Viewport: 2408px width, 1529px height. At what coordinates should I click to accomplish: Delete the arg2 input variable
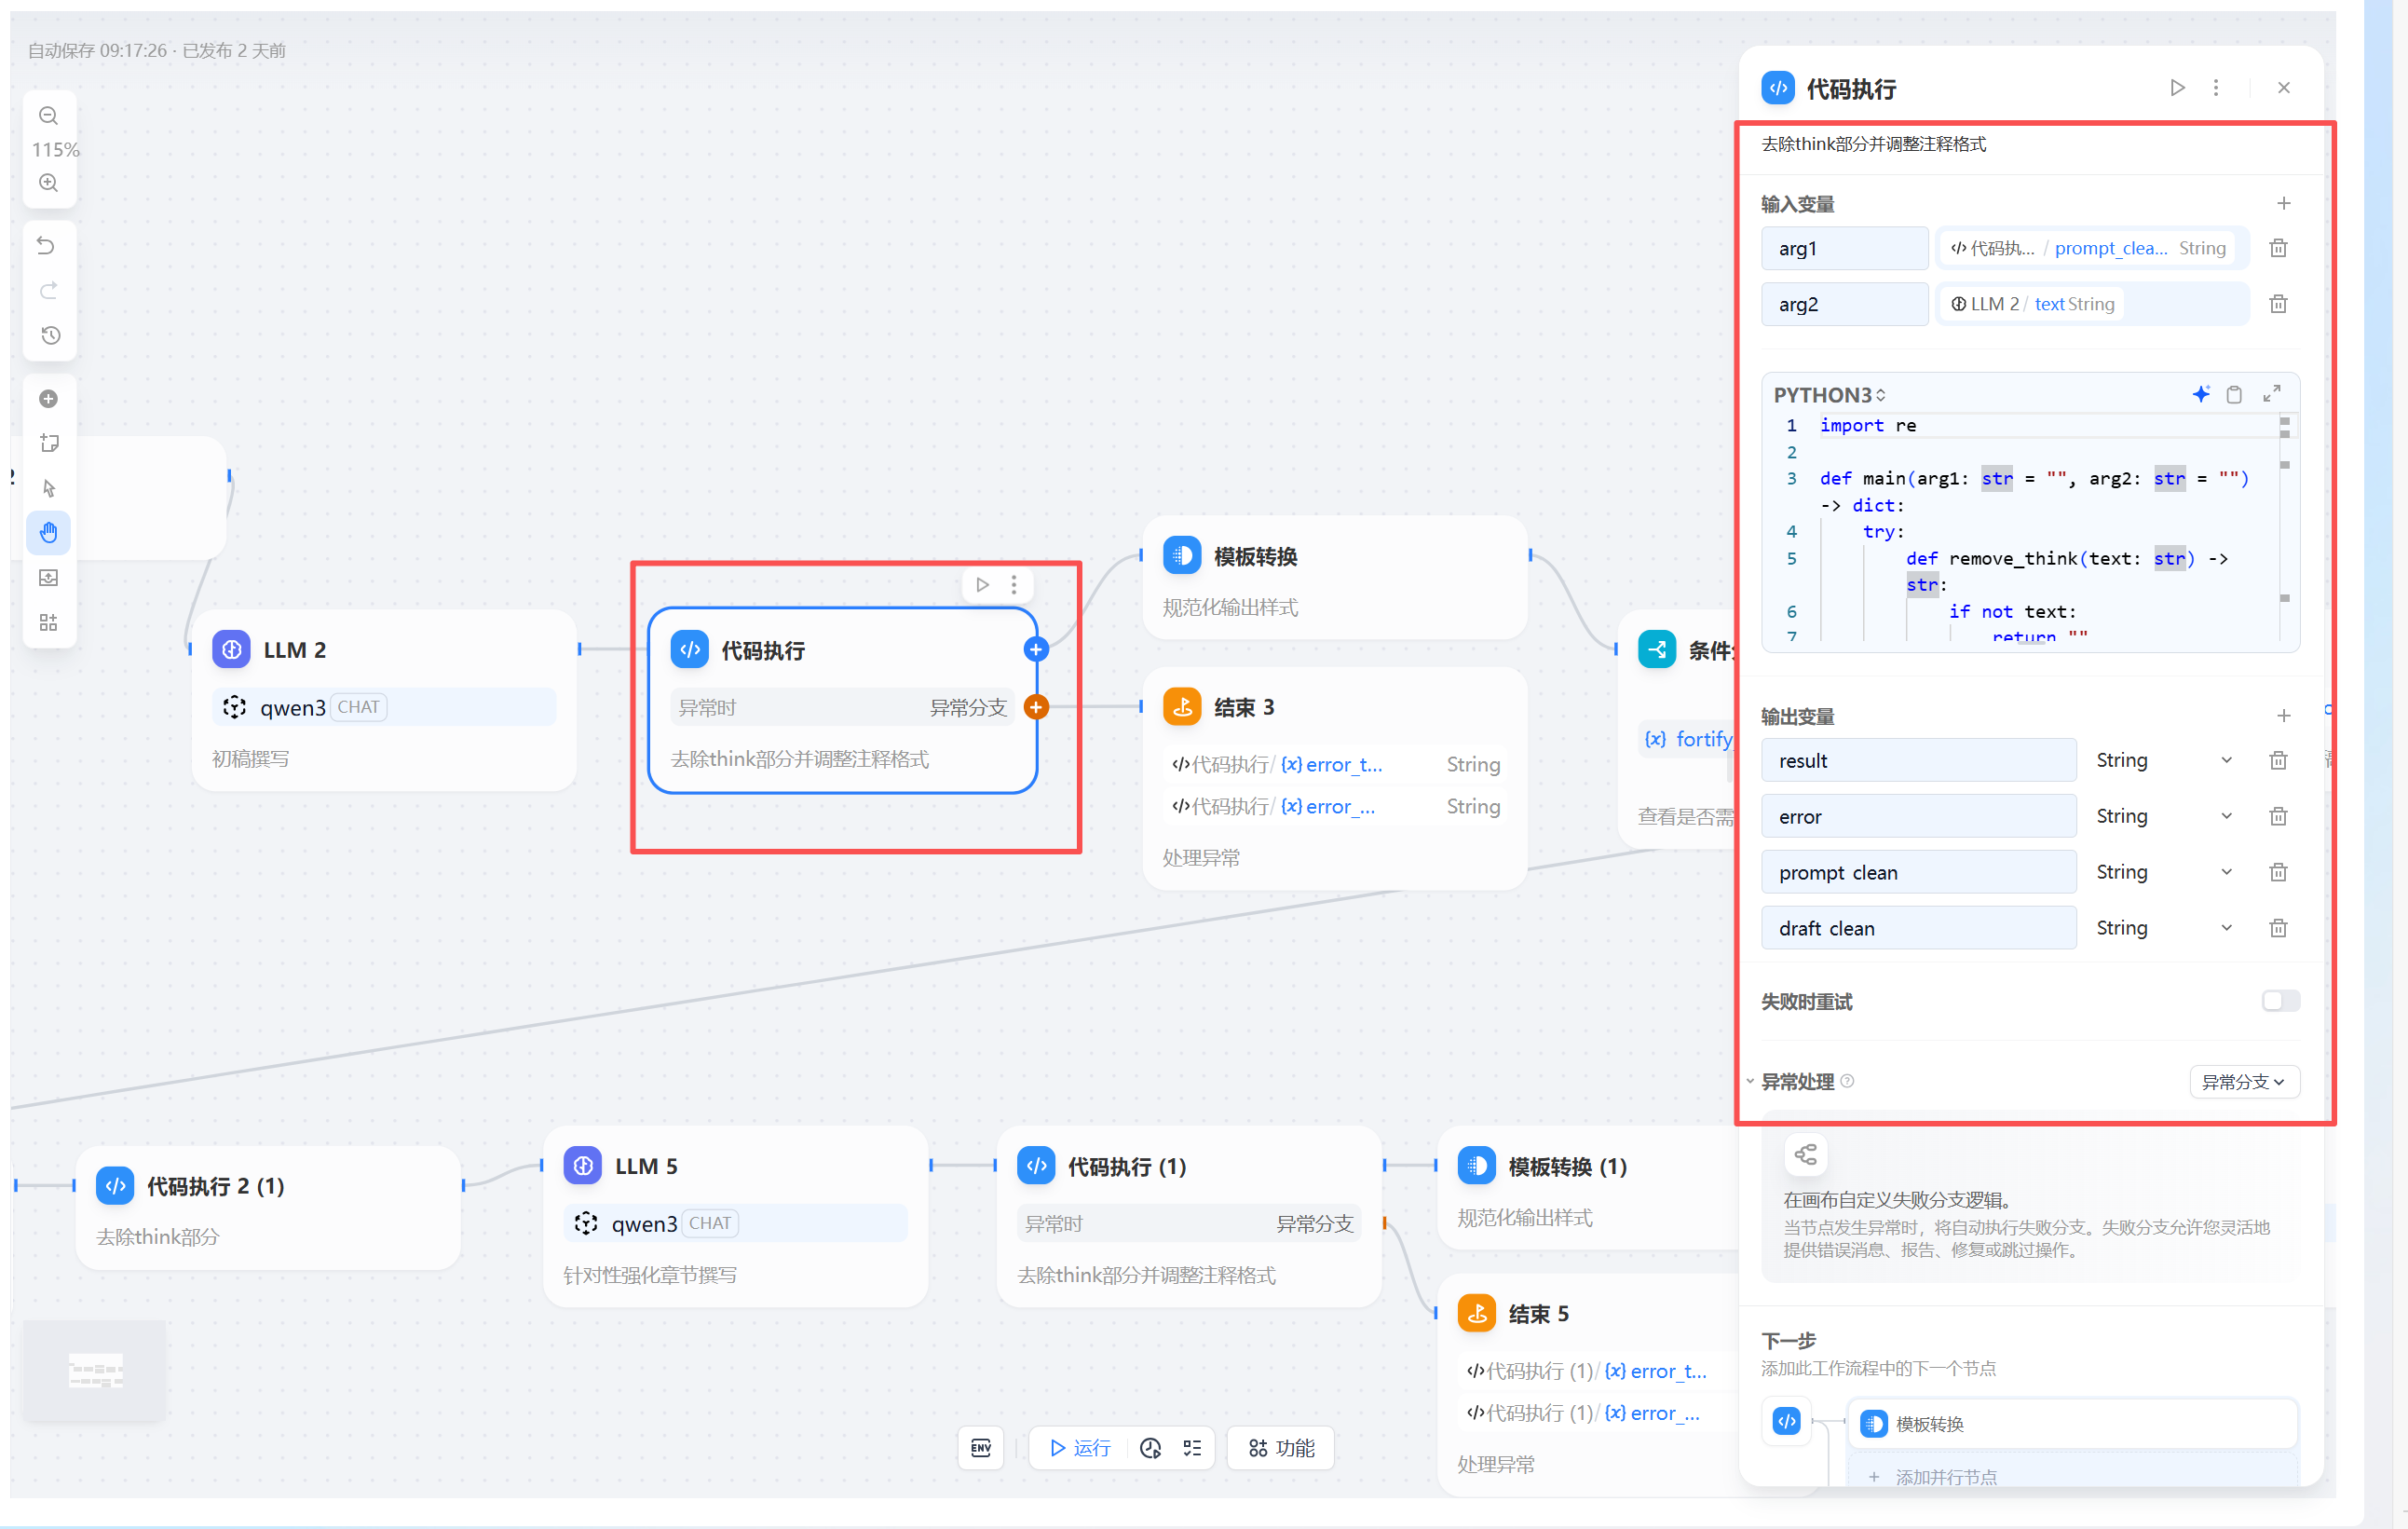2278,304
